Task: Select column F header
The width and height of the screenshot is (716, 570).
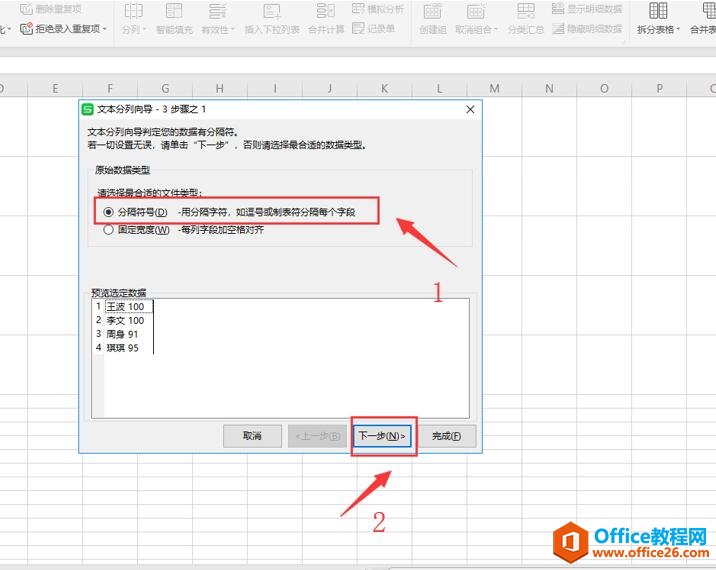Action: 110,89
